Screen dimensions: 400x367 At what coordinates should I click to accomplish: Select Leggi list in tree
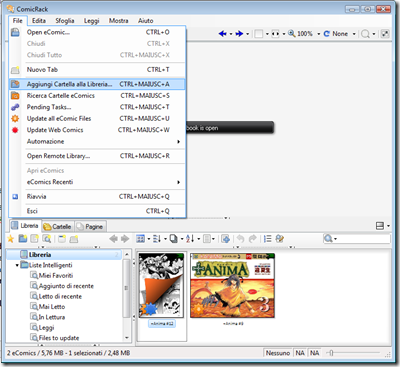coord(46,327)
